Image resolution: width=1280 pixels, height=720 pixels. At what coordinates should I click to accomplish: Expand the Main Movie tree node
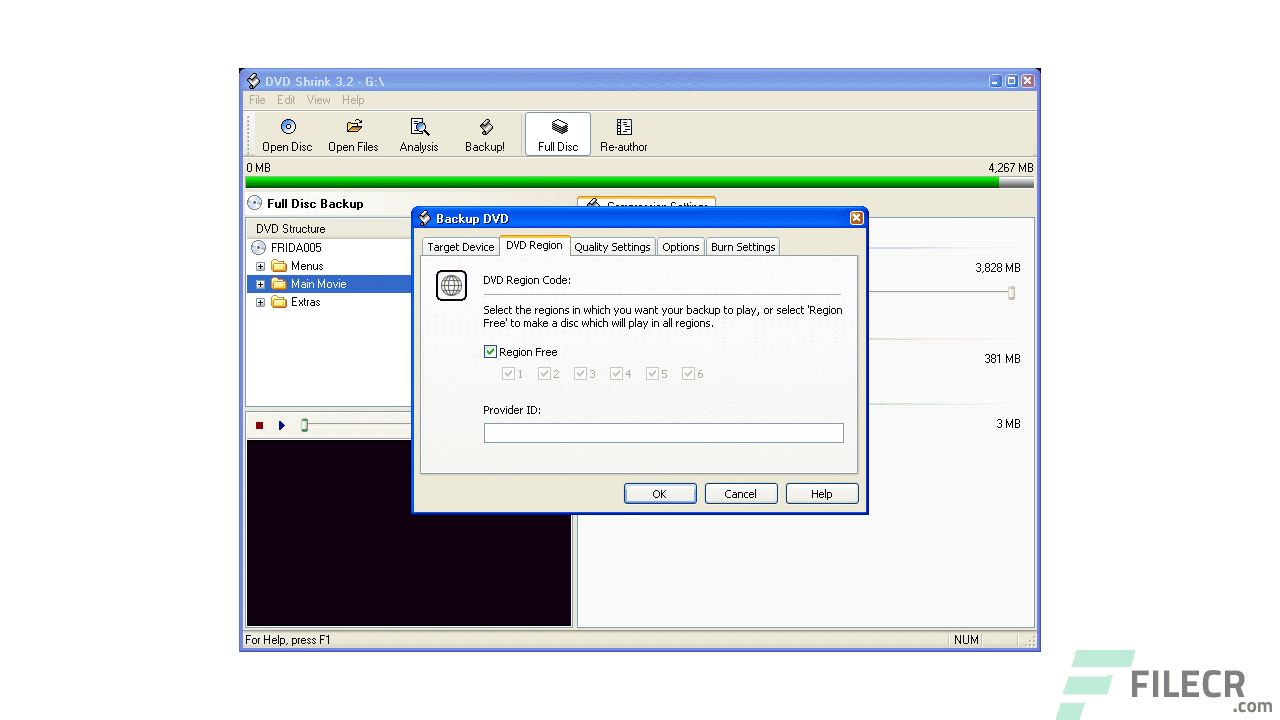coord(260,283)
